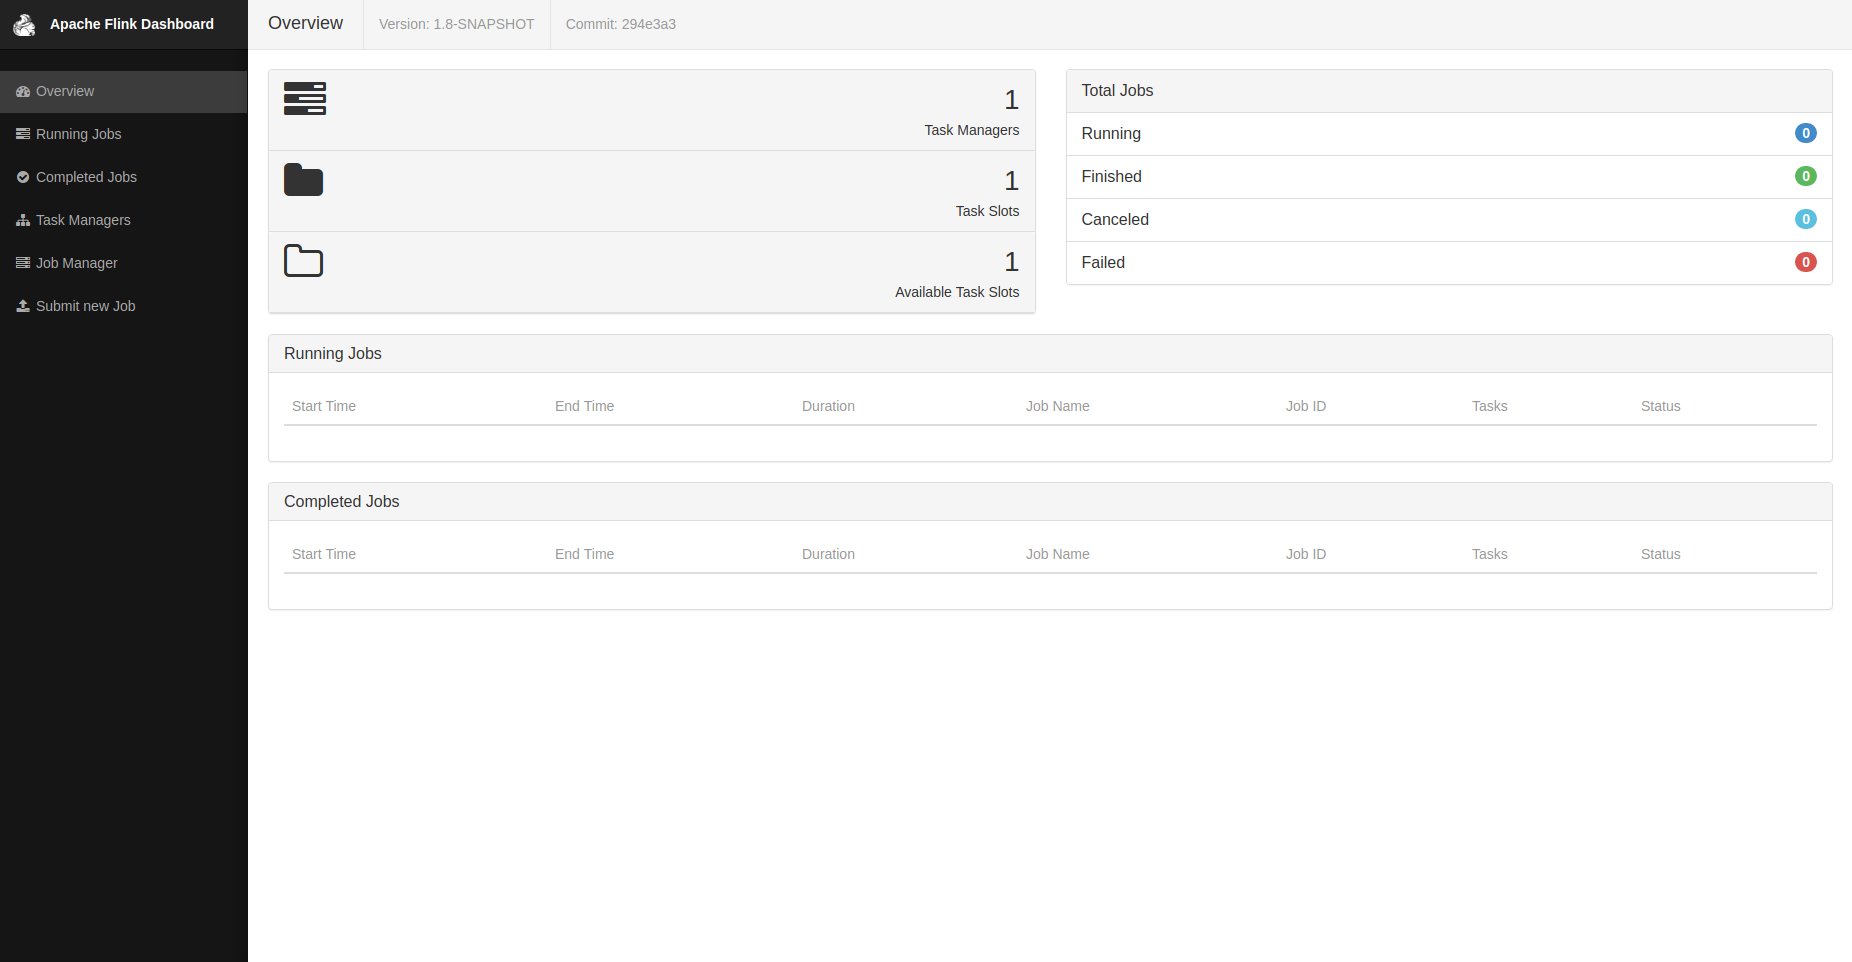Click the Job Manager server icon

[23, 263]
